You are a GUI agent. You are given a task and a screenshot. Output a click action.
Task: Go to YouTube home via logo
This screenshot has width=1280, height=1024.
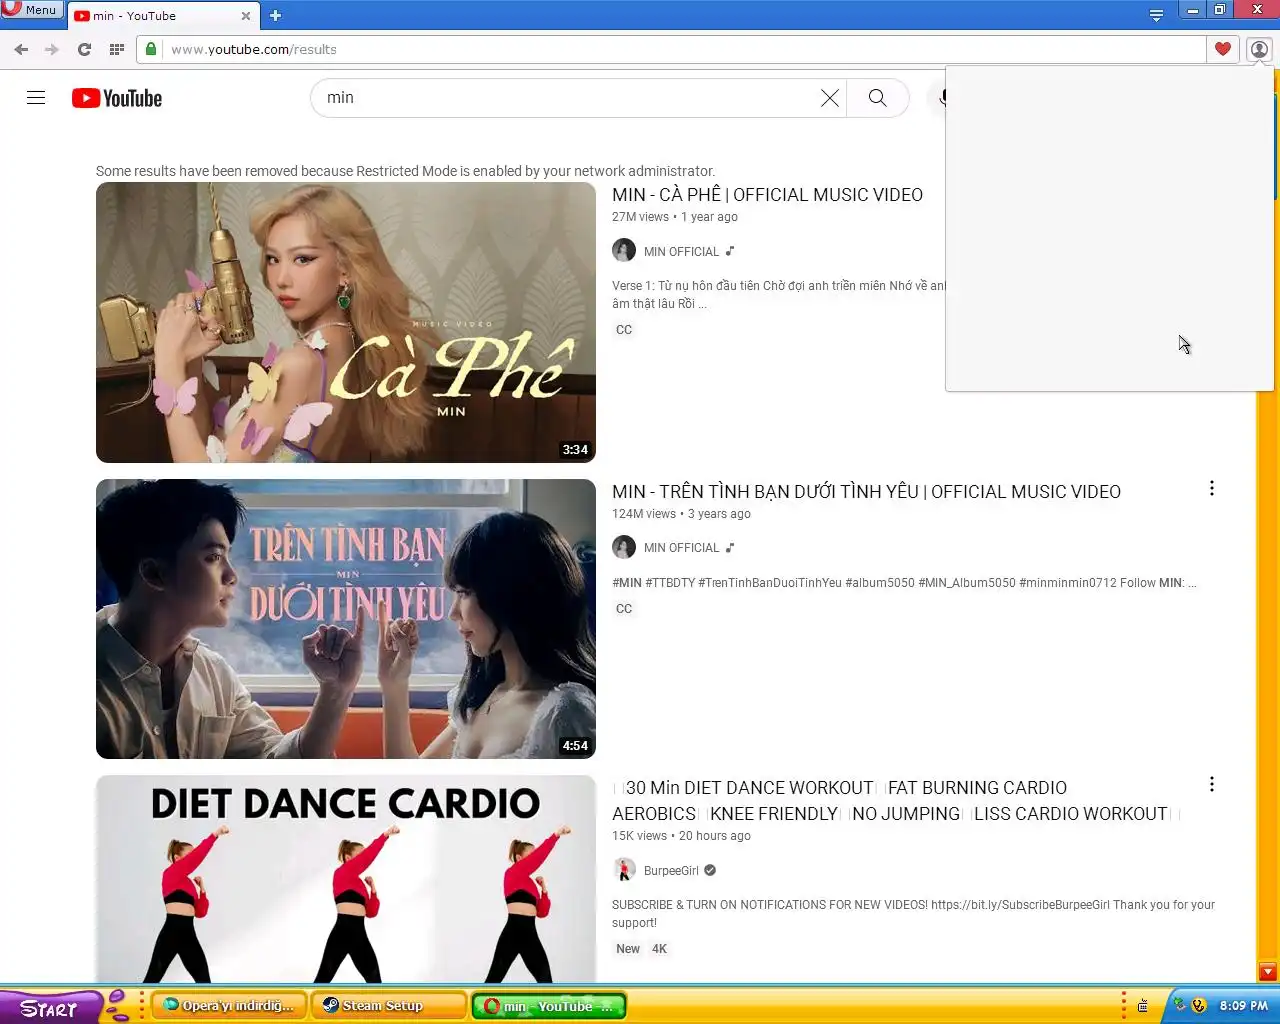[117, 98]
